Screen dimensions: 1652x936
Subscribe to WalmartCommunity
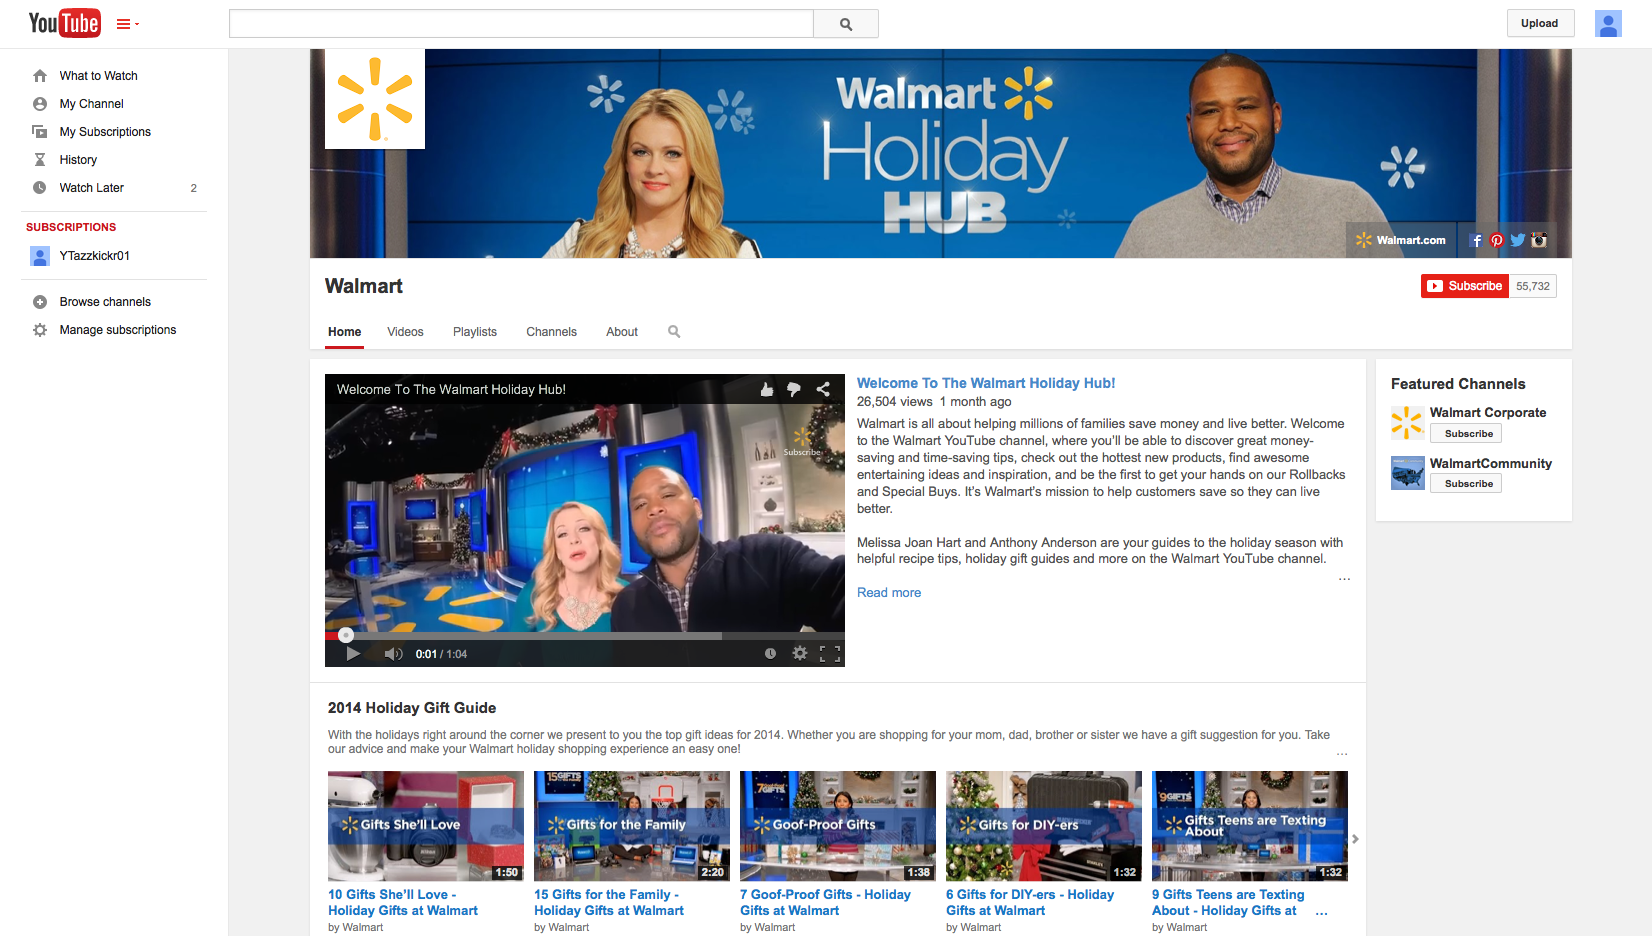click(1466, 484)
